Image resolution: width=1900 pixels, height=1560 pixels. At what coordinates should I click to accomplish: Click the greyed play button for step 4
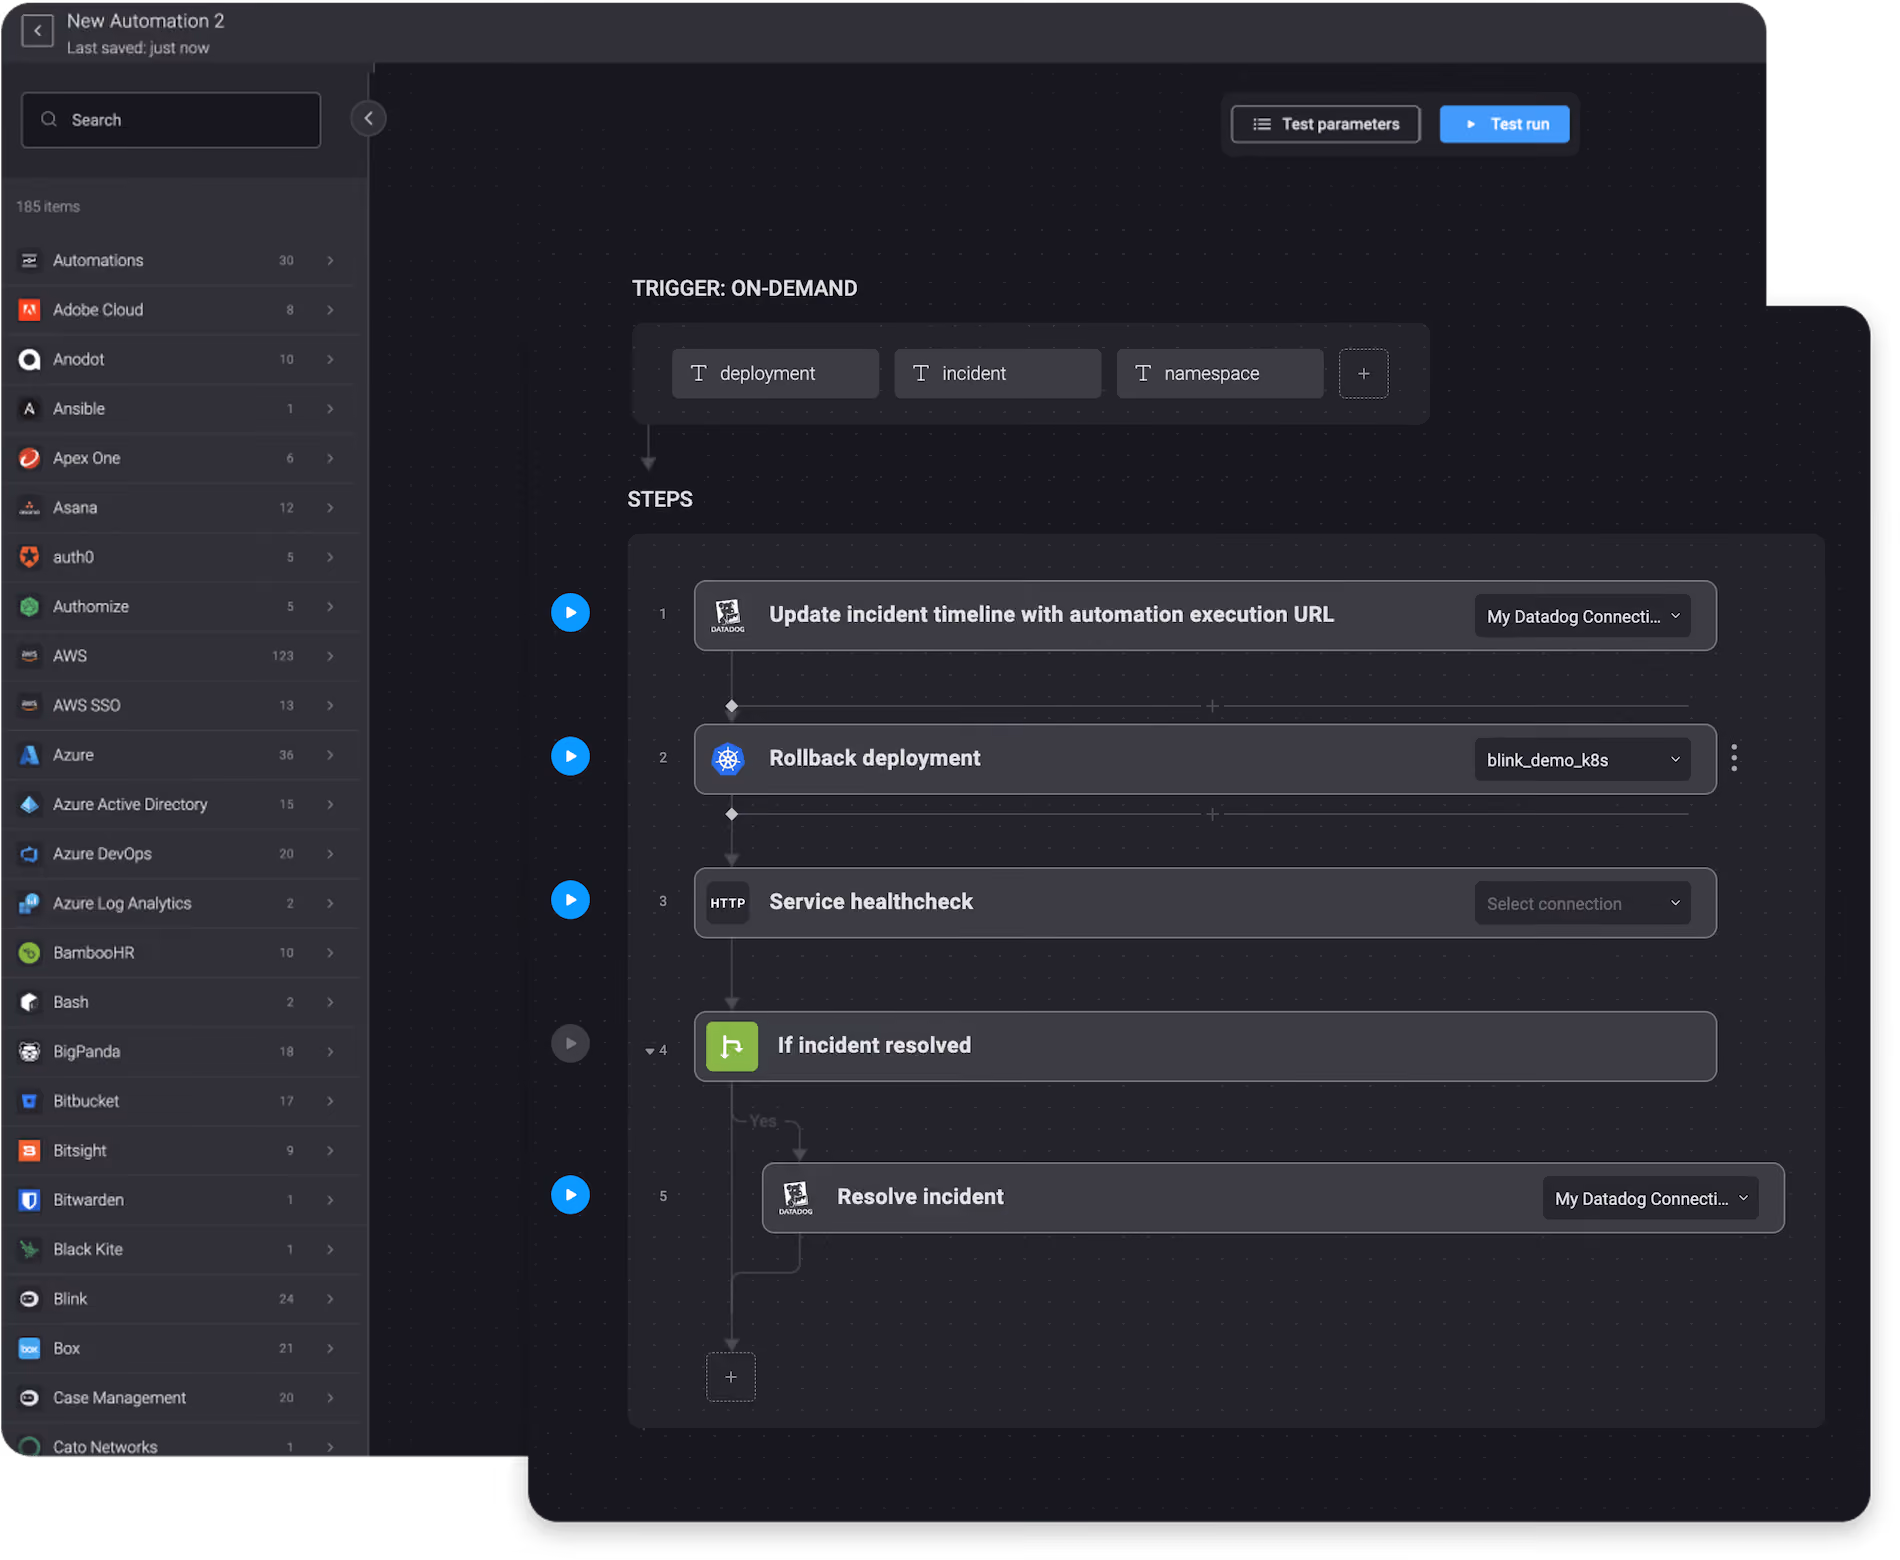point(570,1043)
